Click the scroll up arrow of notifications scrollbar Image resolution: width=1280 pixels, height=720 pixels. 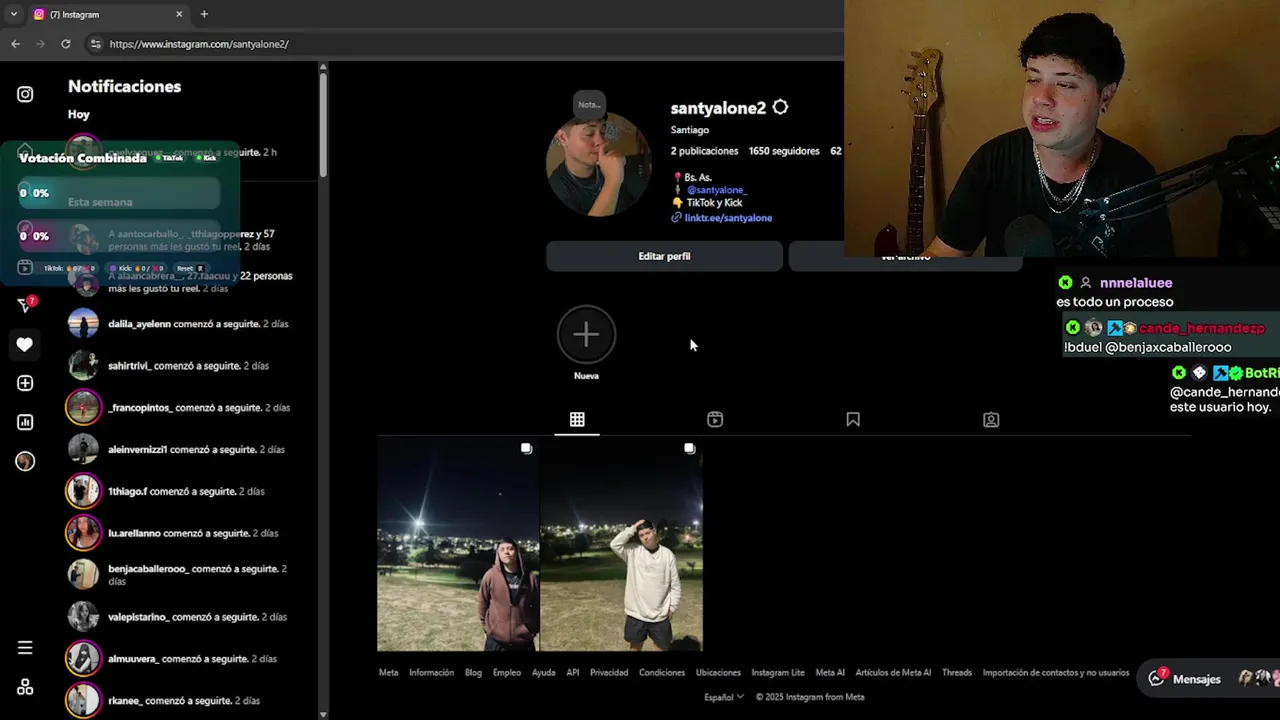322,67
